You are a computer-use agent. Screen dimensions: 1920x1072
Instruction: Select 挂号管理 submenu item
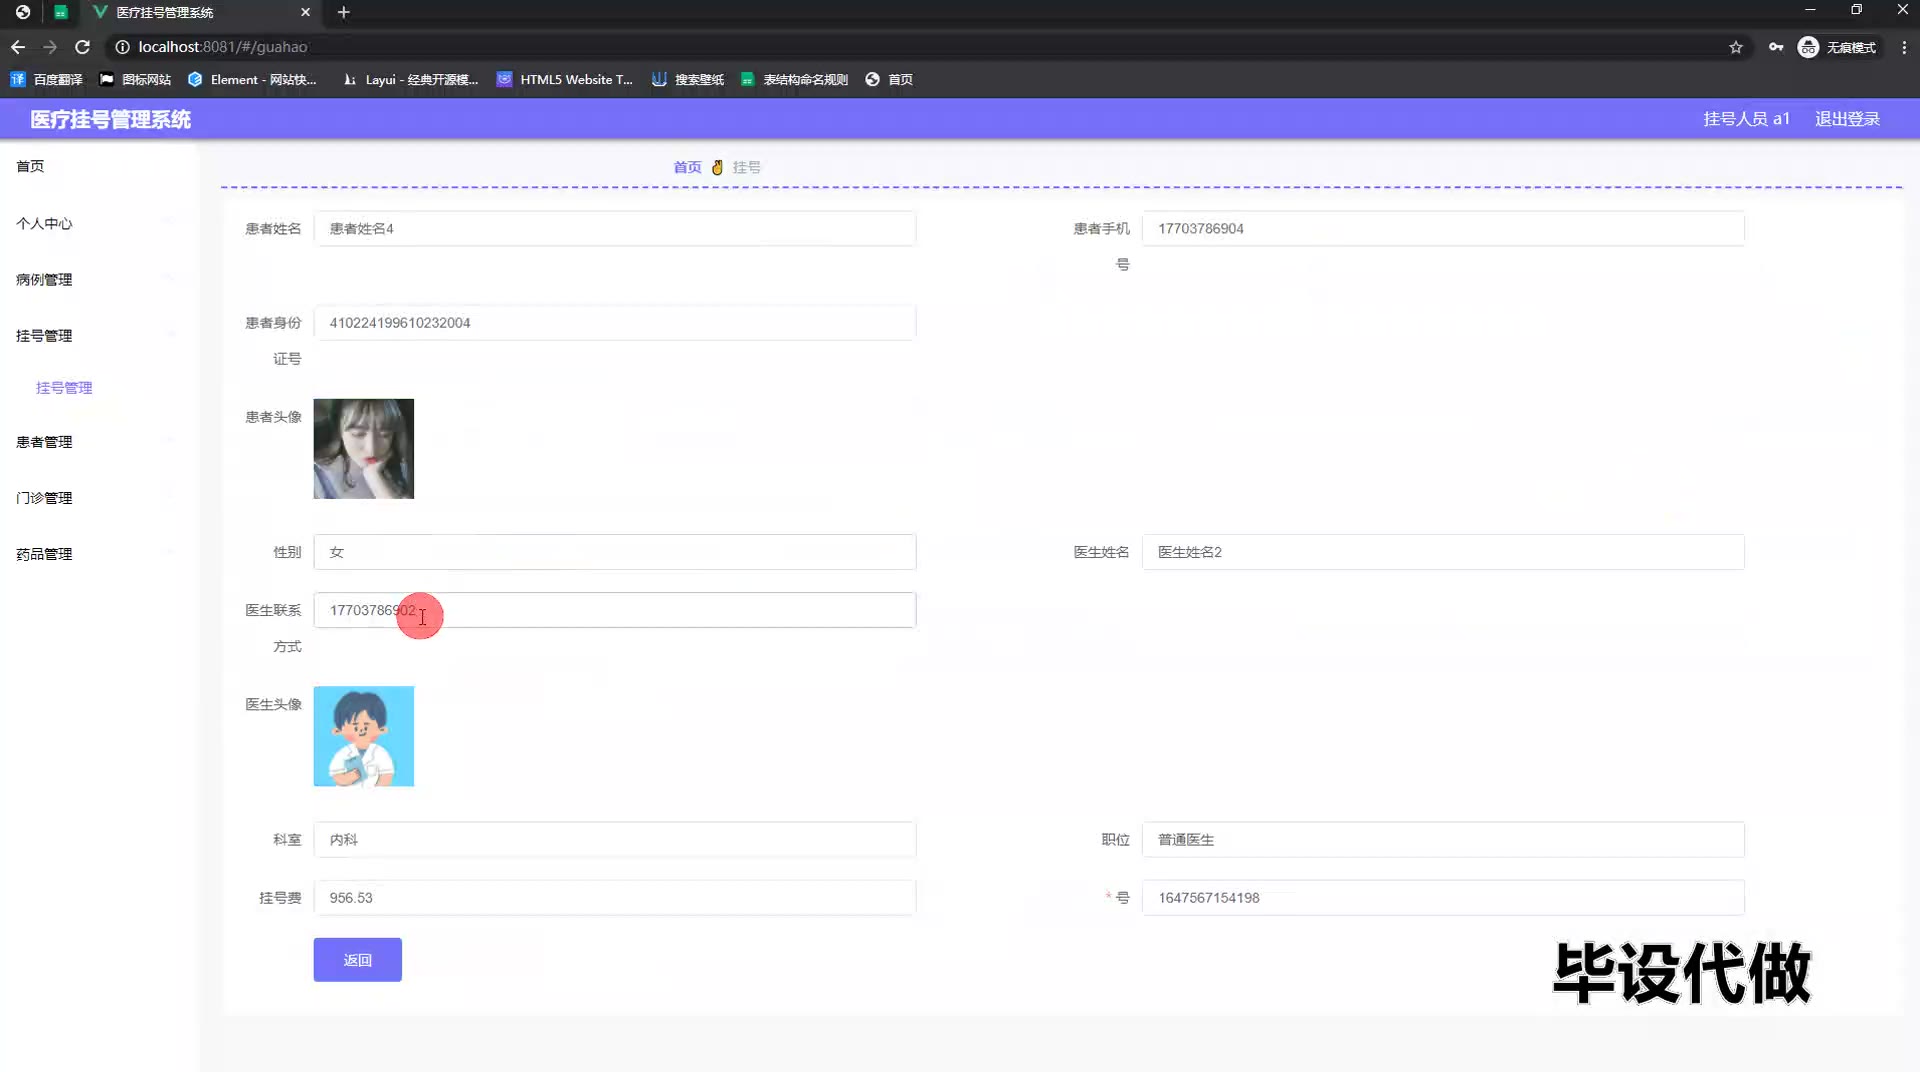(x=64, y=387)
